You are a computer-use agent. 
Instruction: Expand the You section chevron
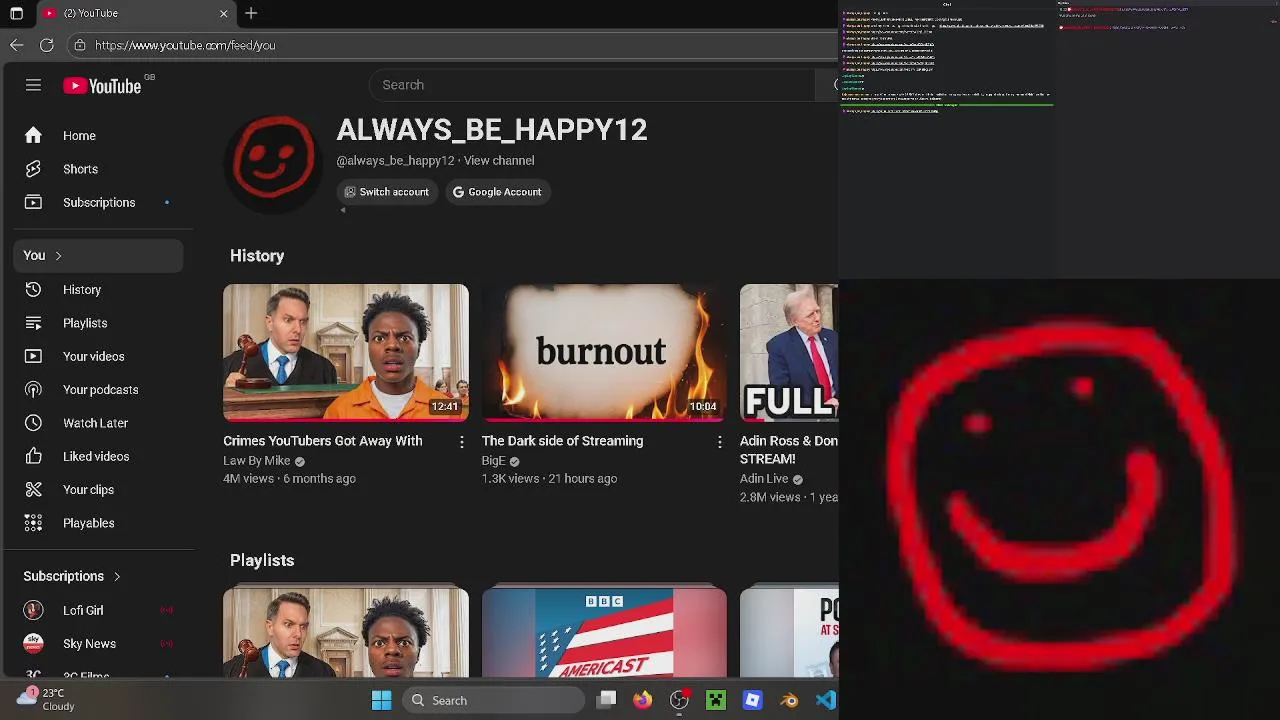click(58, 256)
